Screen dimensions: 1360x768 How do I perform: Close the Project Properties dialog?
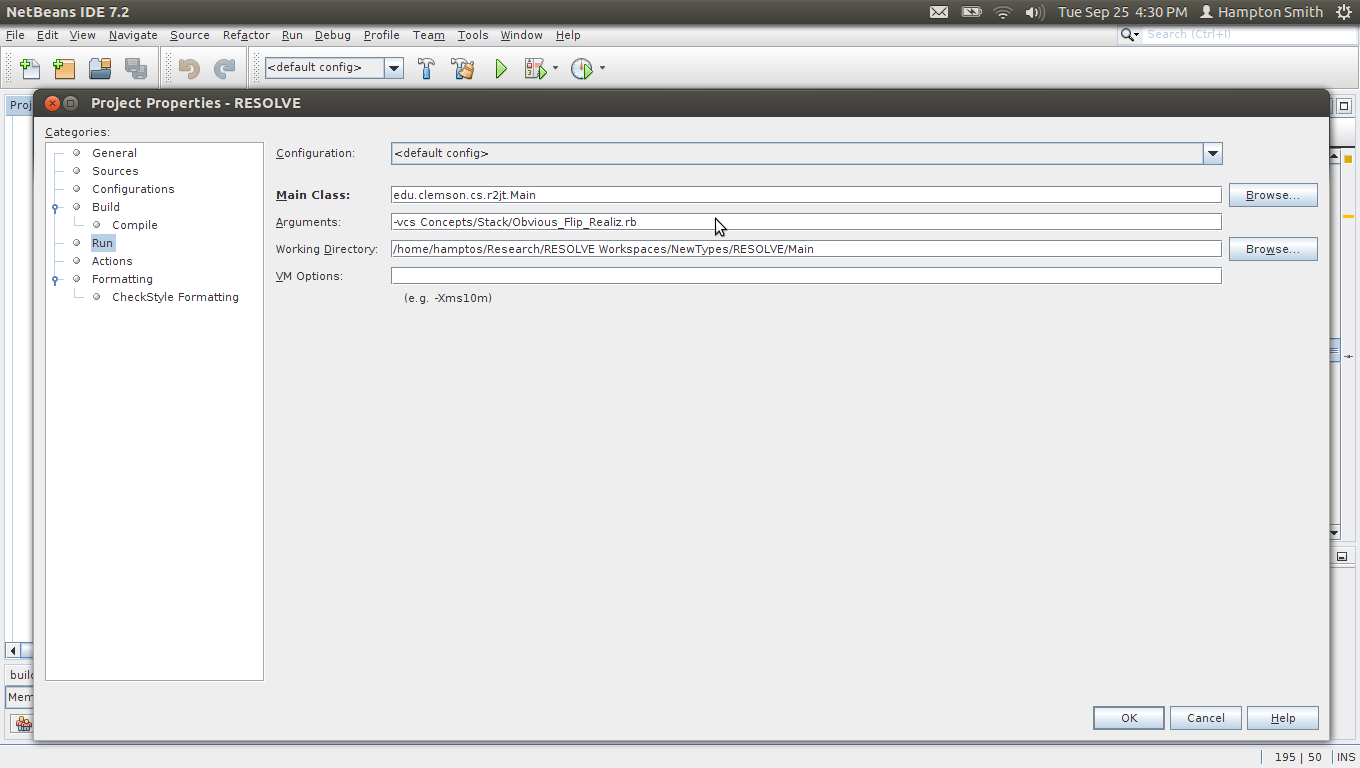52,103
